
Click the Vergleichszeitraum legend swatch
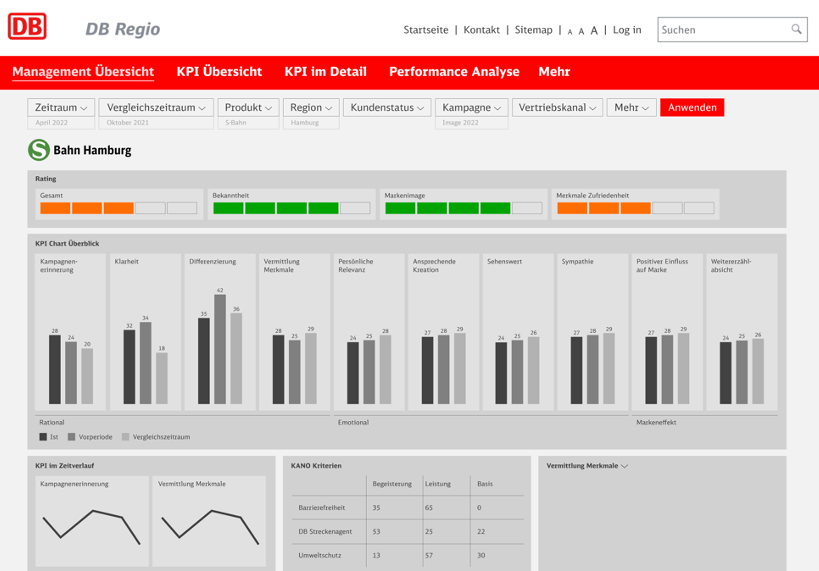pyautogui.click(x=125, y=437)
